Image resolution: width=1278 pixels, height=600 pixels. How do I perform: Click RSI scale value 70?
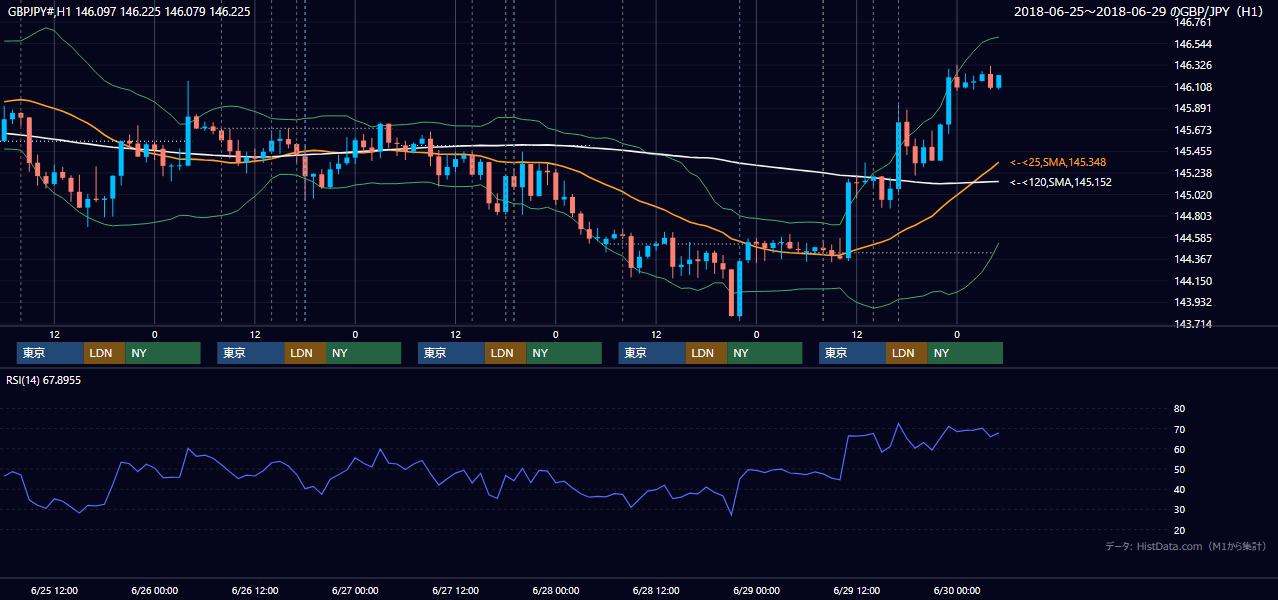pos(1180,429)
